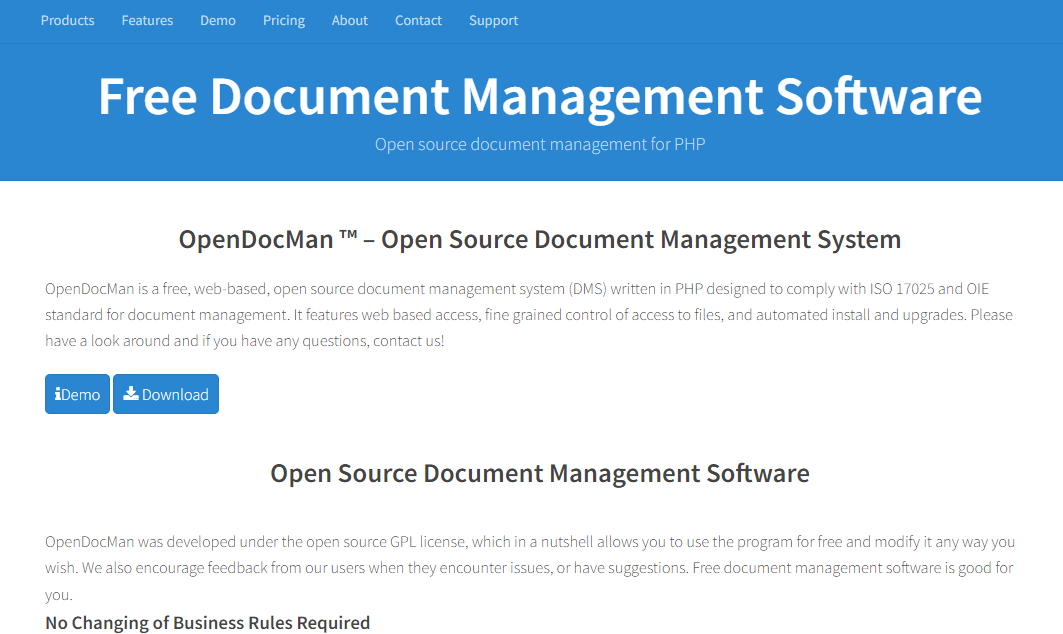View the Pricing page
The image size is (1063, 634).
click(x=283, y=21)
